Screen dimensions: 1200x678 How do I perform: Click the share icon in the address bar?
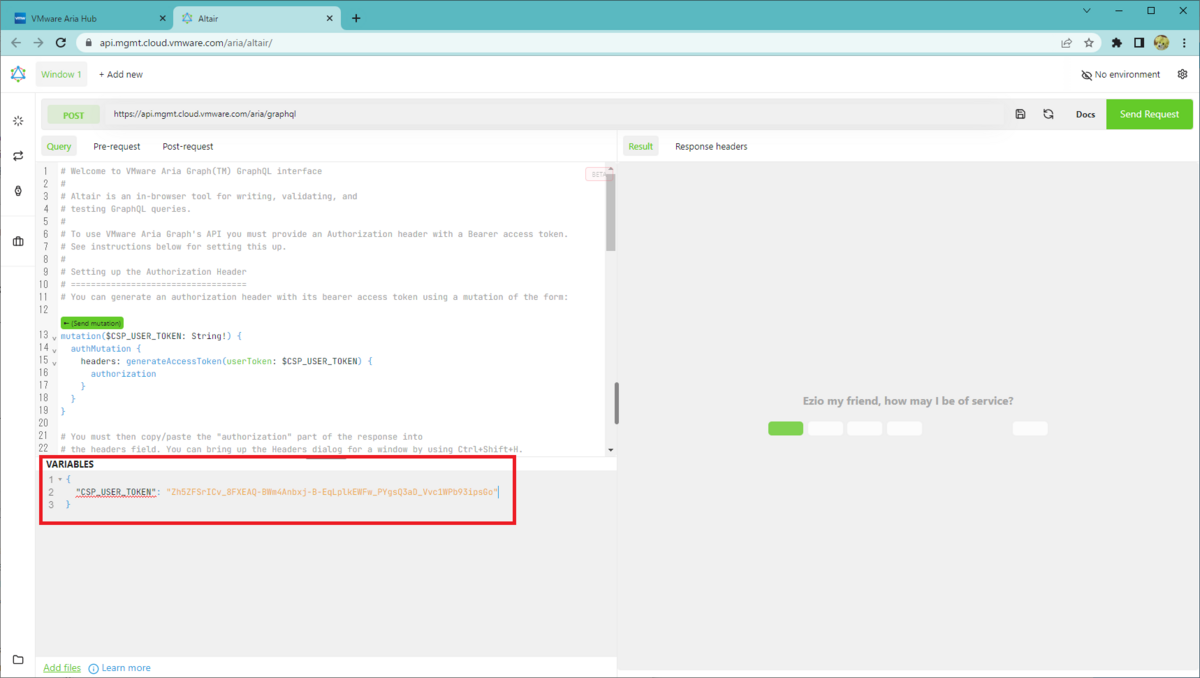tap(1067, 43)
